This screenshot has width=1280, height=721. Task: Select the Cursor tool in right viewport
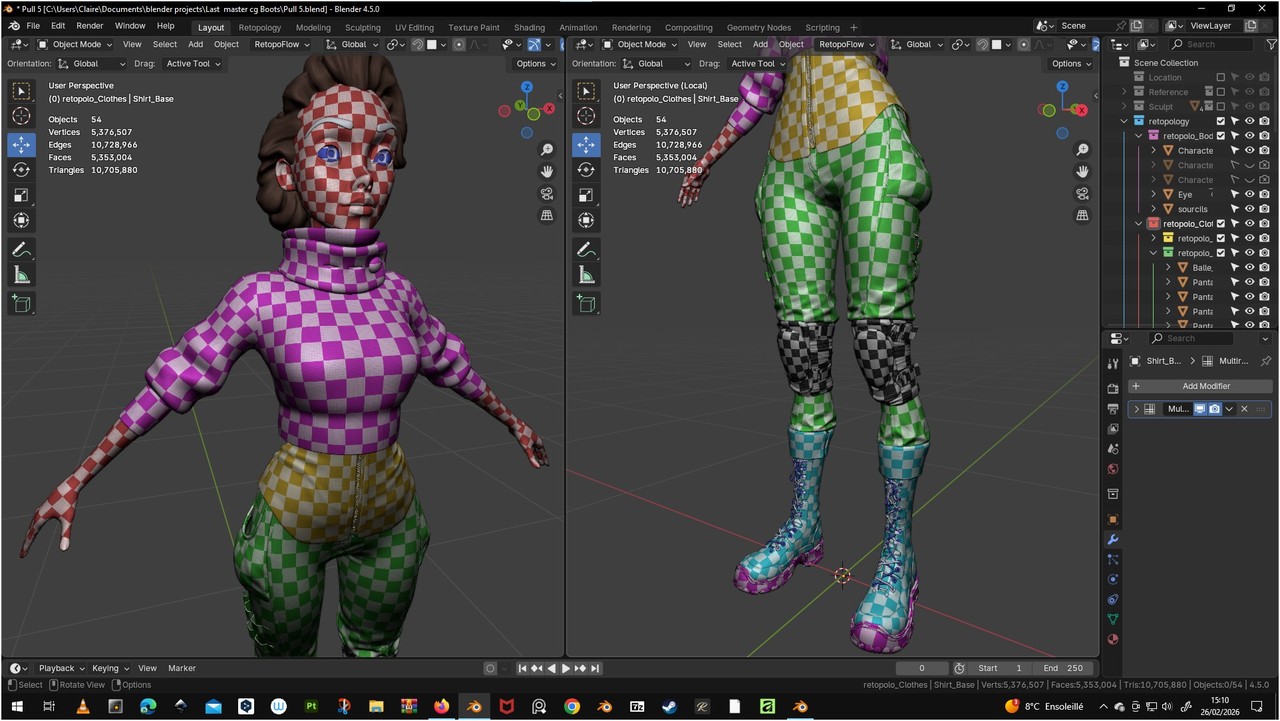[x=586, y=117]
